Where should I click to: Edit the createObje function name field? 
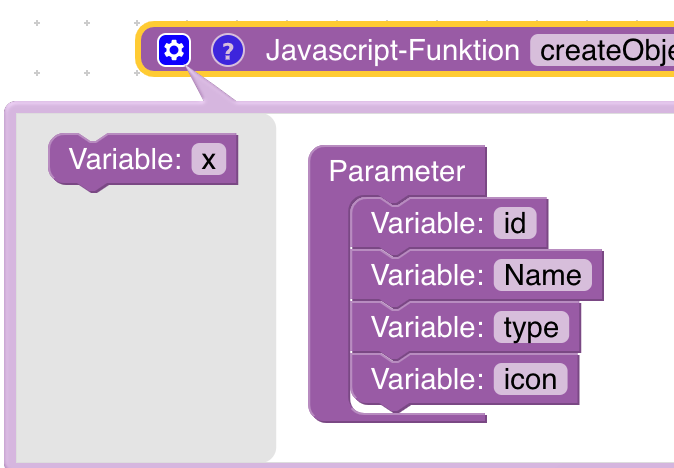click(x=602, y=50)
